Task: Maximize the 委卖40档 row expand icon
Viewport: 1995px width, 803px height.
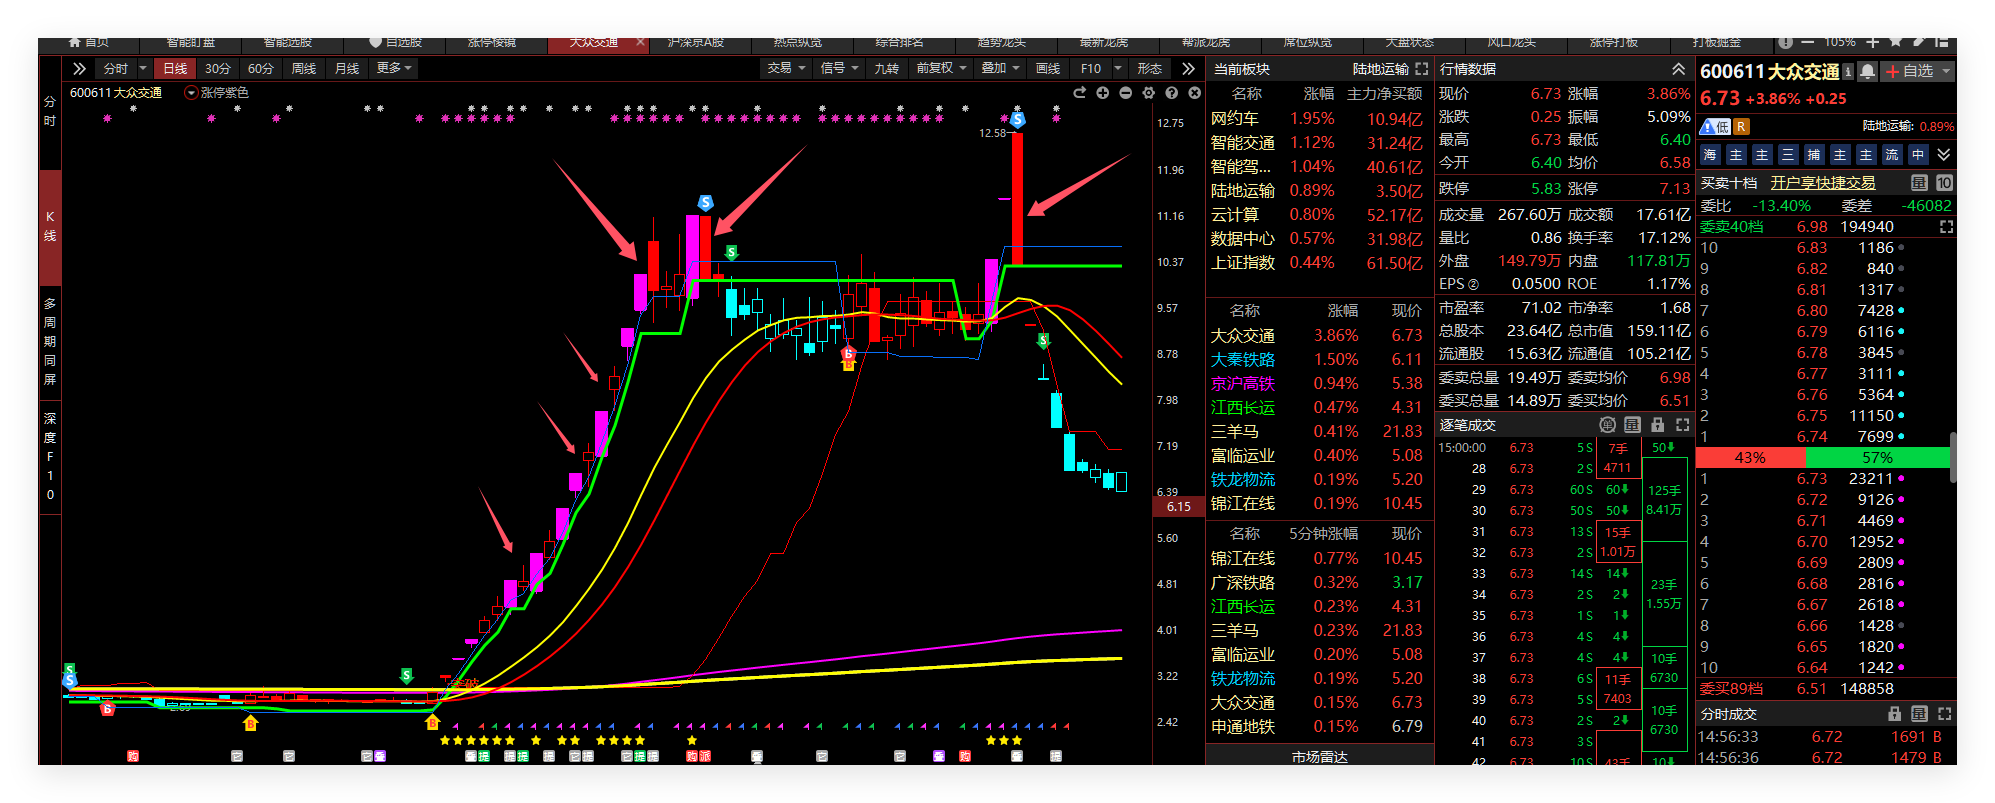Action: (x=1946, y=227)
